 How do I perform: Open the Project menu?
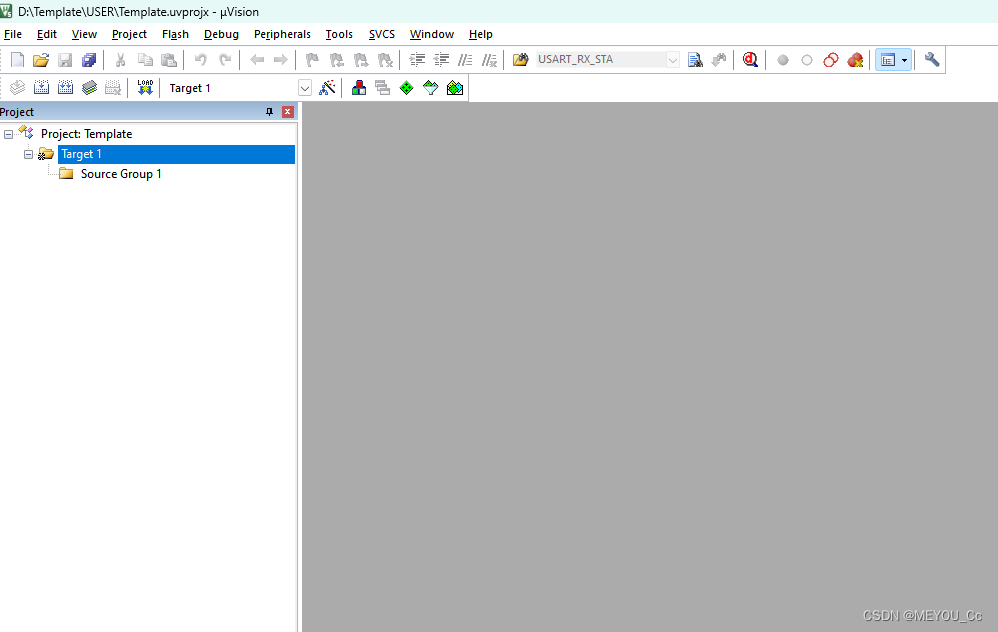click(129, 34)
